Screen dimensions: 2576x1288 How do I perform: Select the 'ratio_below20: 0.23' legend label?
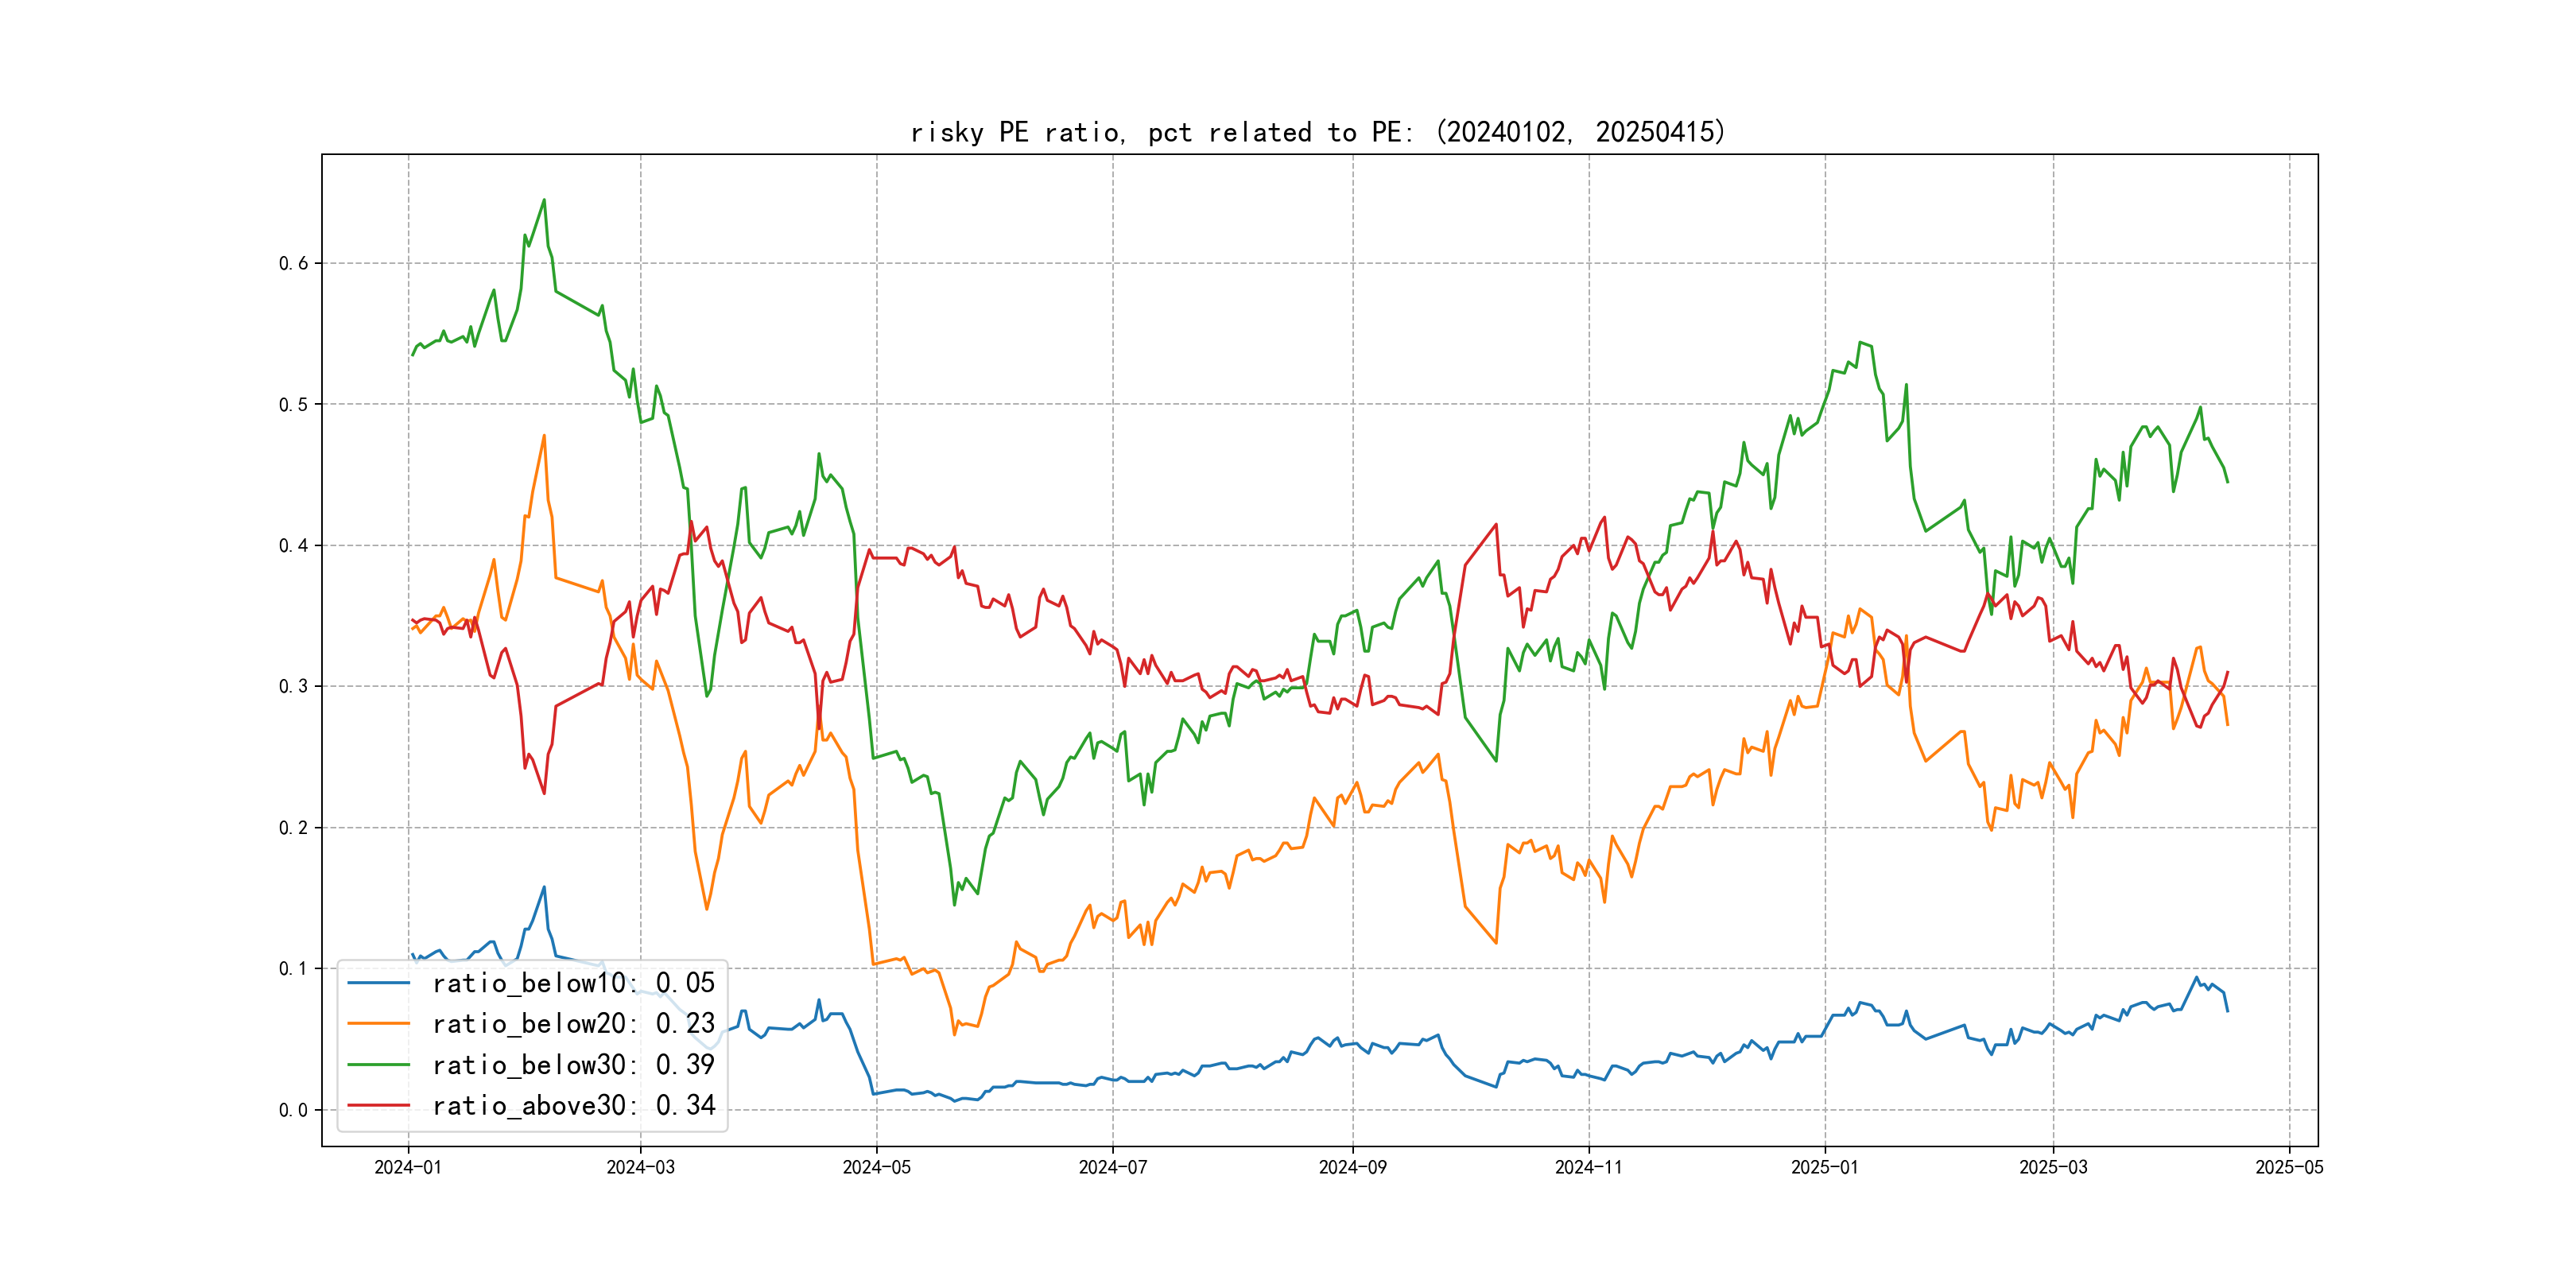(x=573, y=1024)
